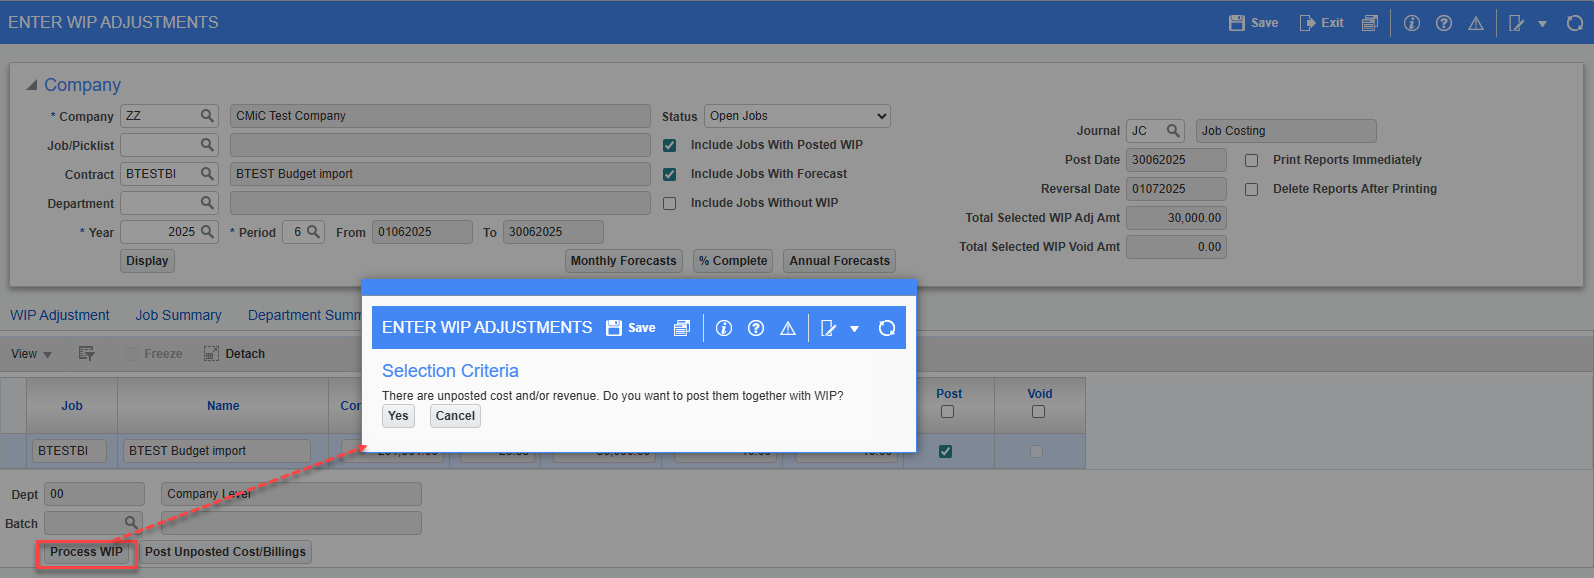Click the edit notes icon in the popup
The height and width of the screenshot is (578, 1594).
click(829, 328)
